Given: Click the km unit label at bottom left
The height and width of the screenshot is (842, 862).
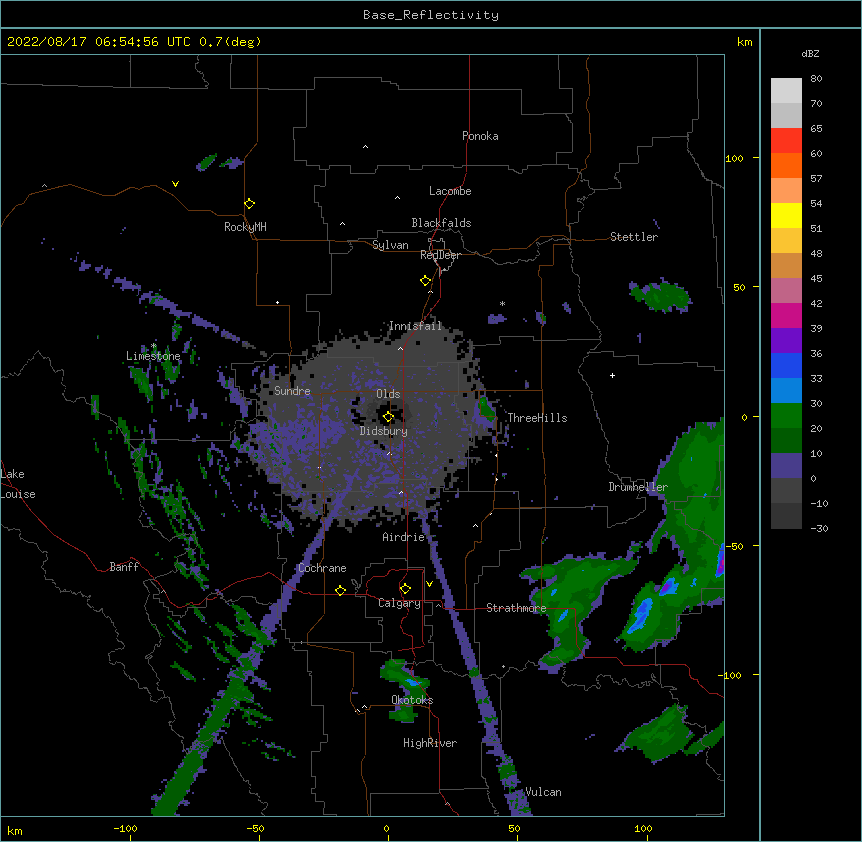Looking at the screenshot, I should tap(15, 830).
